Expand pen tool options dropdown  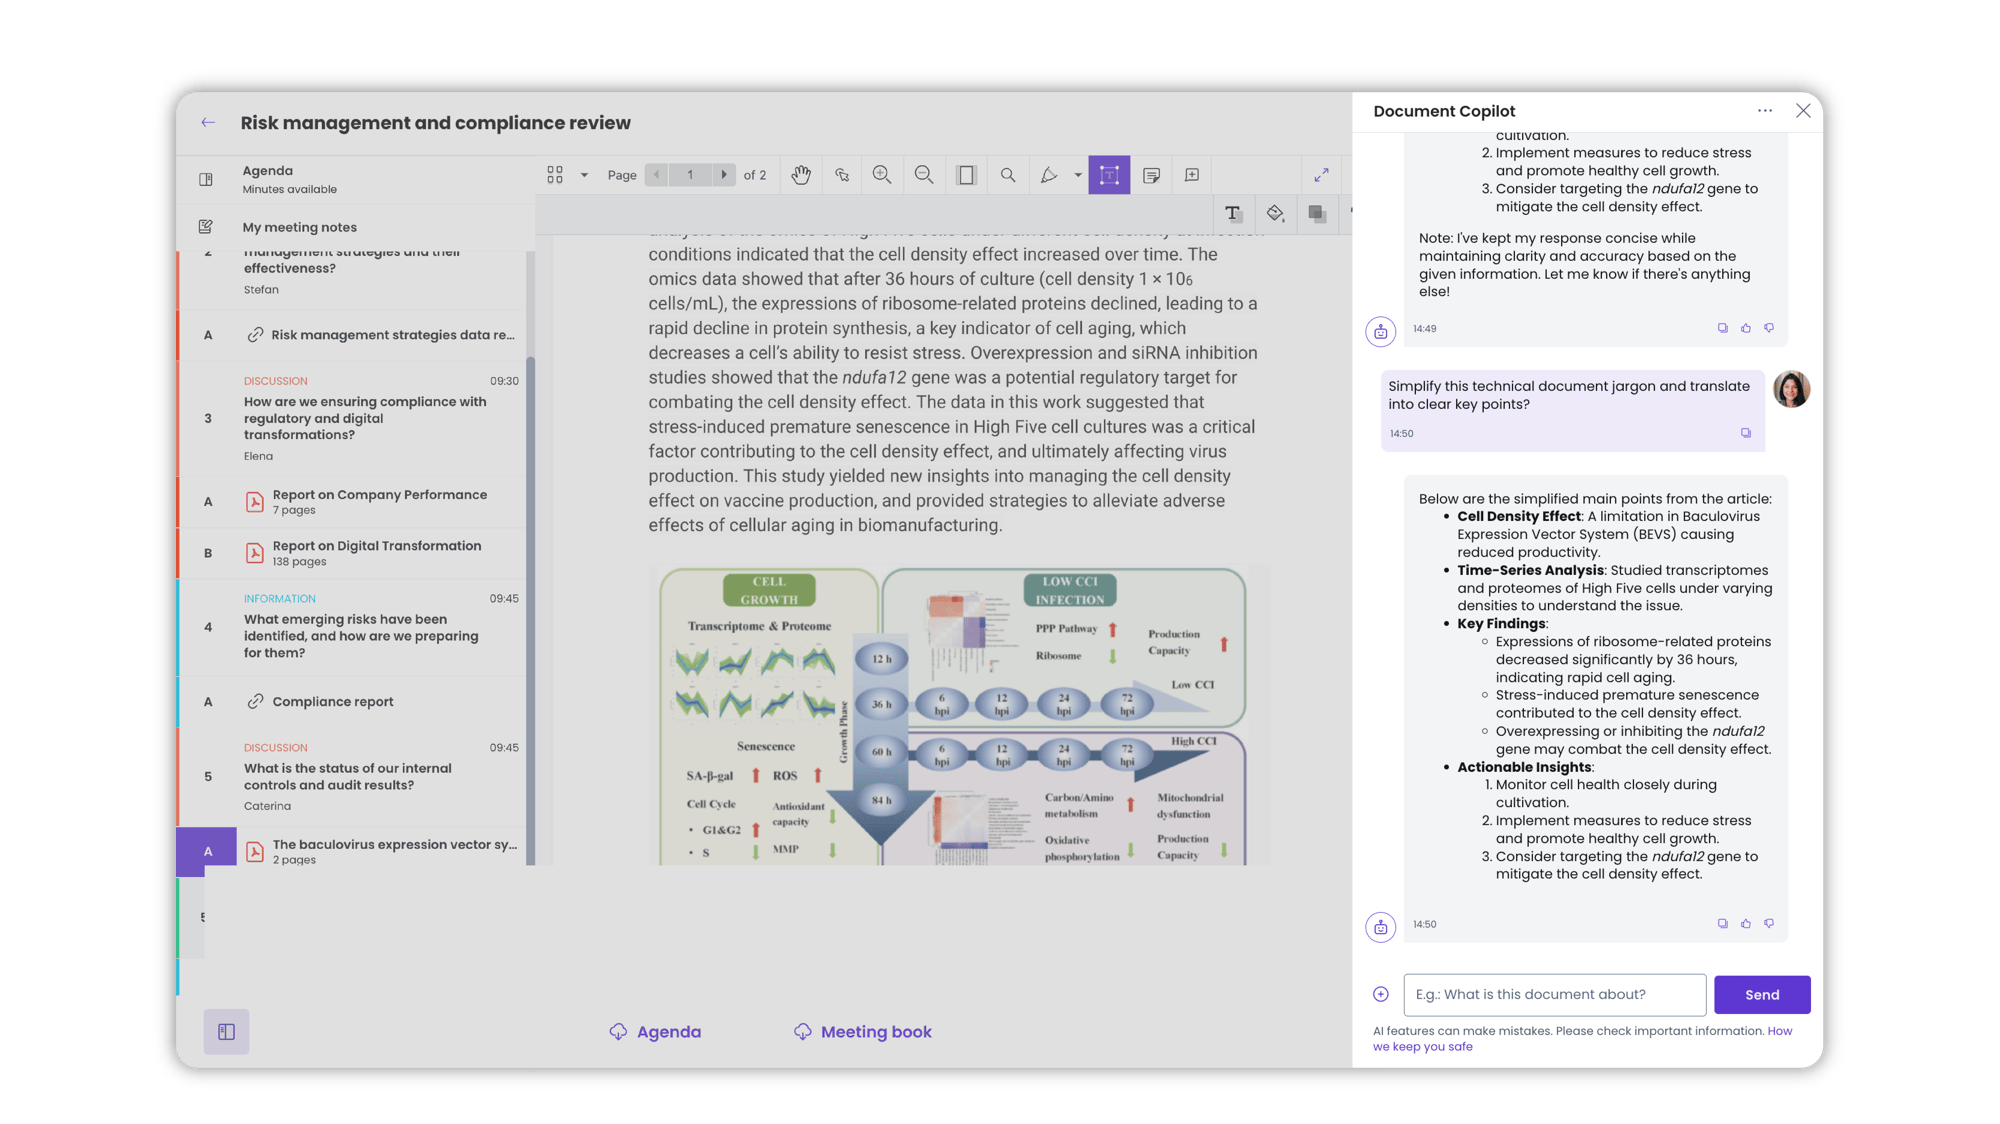pyautogui.click(x=1078, y=175)
